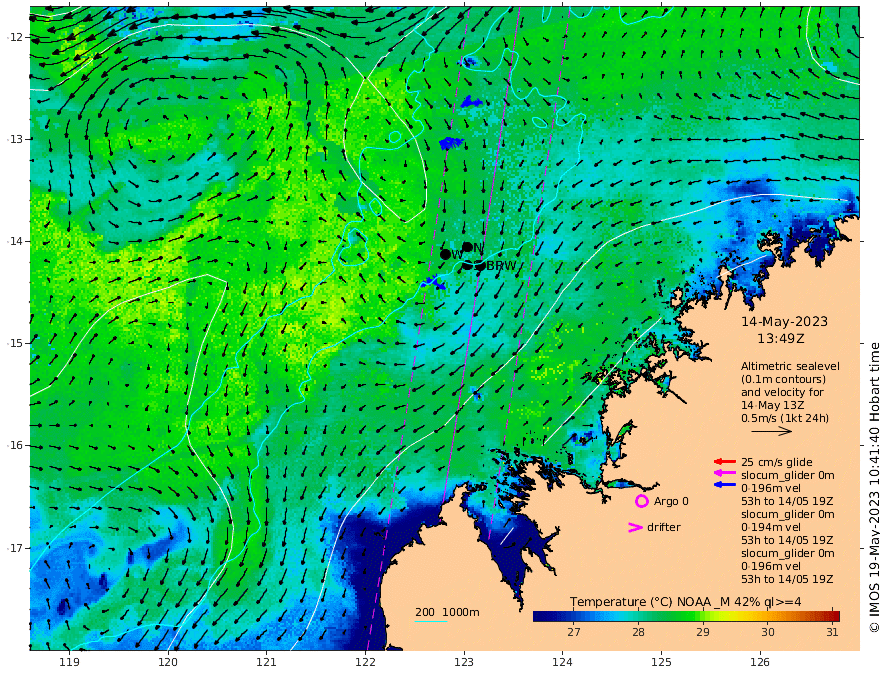Click latitude axis label -13
This screenshot has height=680, width=880.
tap(15, 139)
